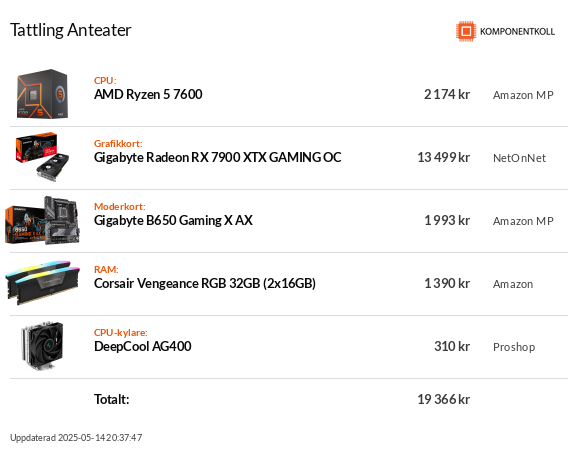Image resolution: width=577 pixels, height=451 pixels.
Task: Click the DeepCool AG400 cooler image
Action: (42, 346)
